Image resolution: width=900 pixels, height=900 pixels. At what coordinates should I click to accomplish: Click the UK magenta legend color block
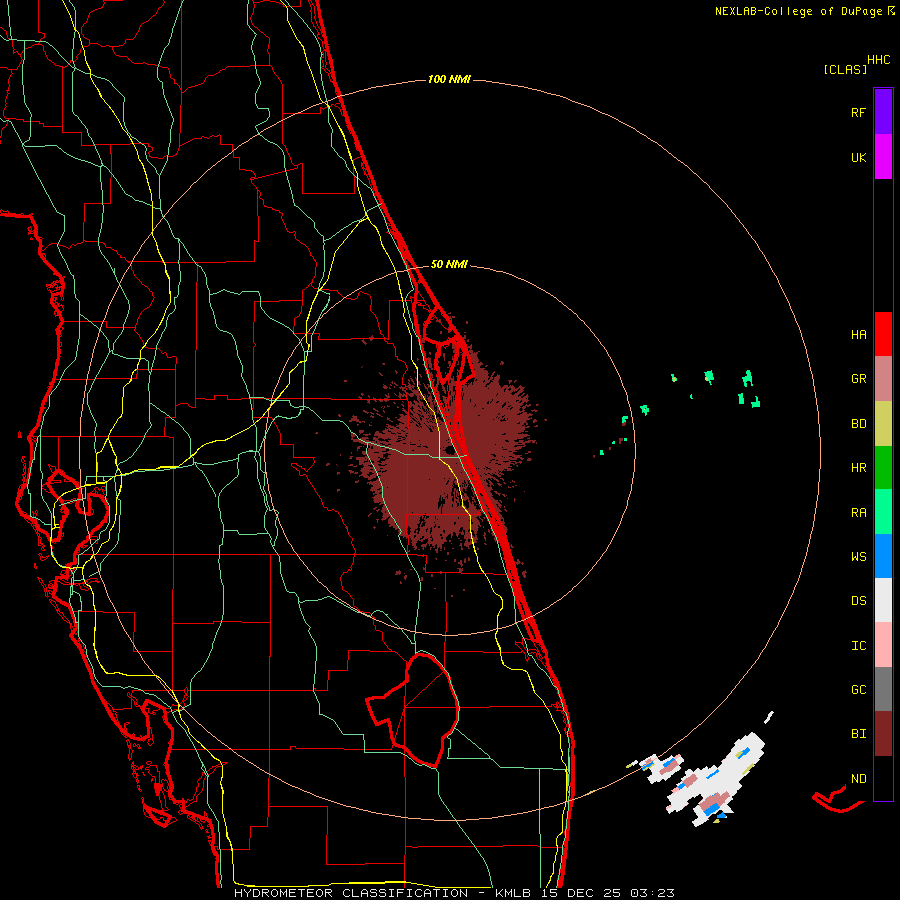[883, 157]
